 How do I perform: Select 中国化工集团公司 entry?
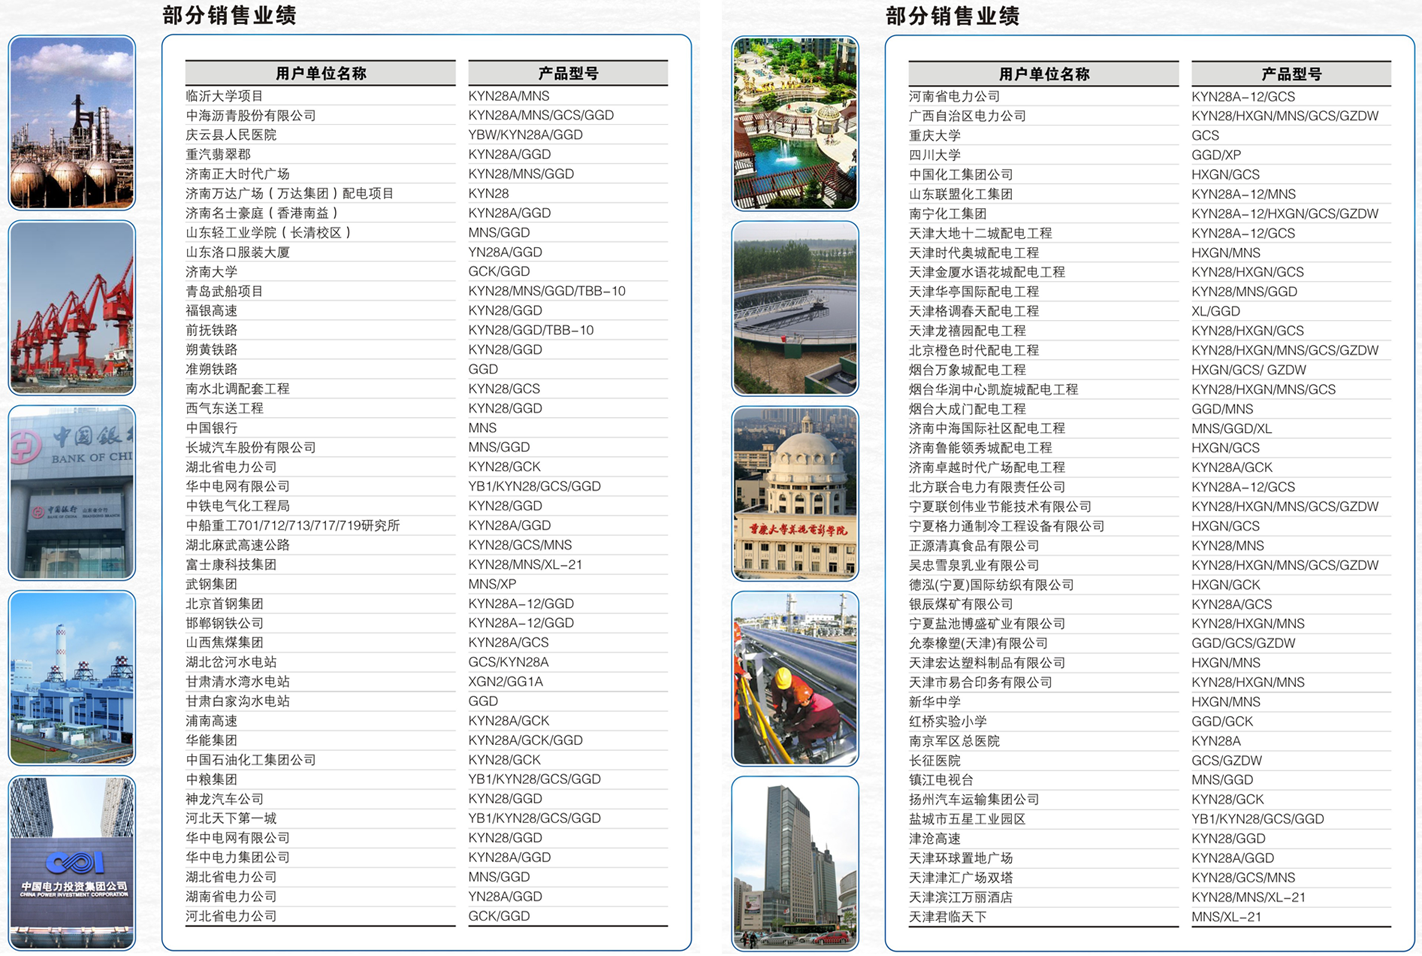point(961,175)
